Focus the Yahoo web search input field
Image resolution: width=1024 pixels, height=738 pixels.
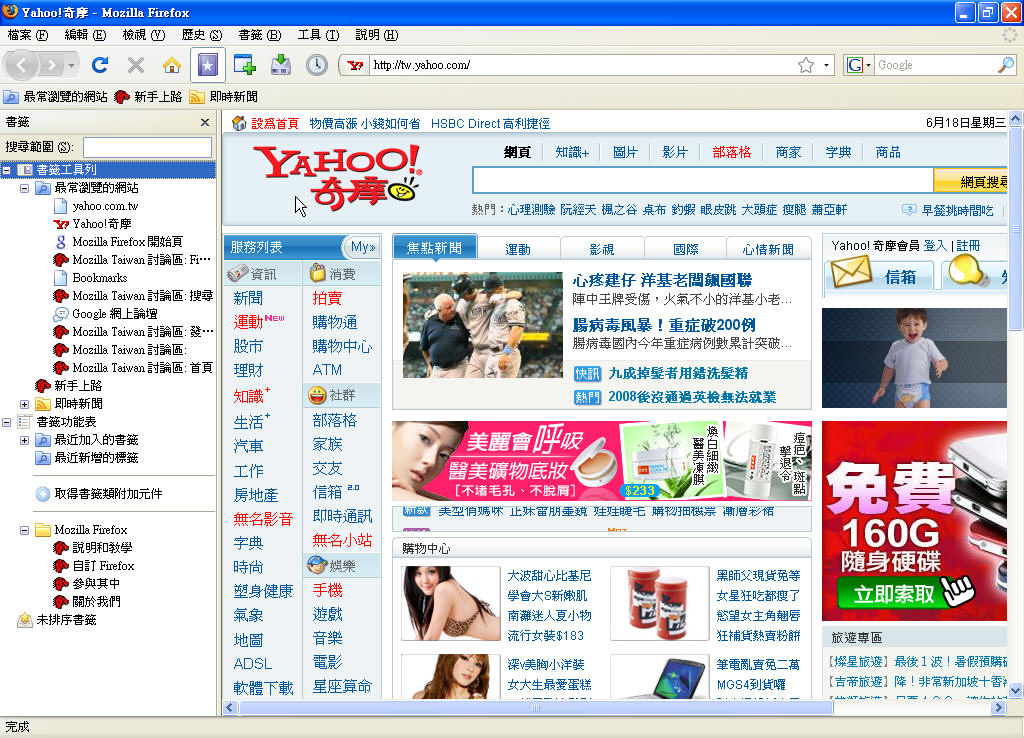pos(702,181)
